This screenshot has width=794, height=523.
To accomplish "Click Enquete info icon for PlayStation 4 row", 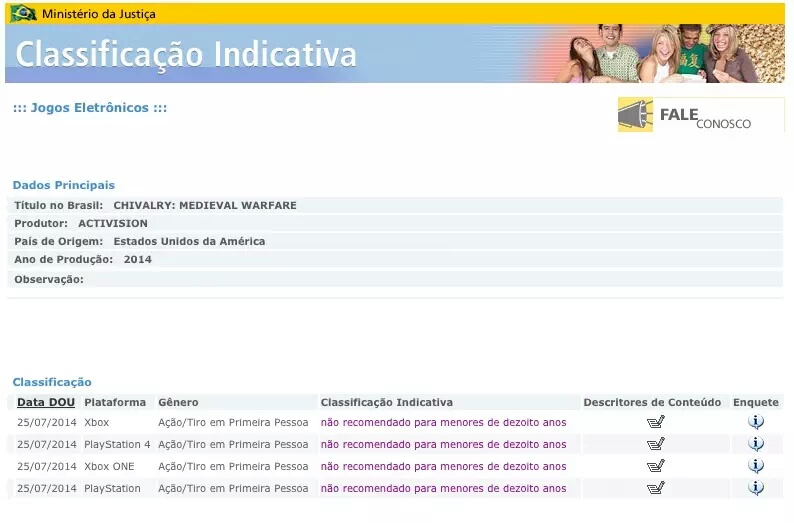I will [756, 444].
